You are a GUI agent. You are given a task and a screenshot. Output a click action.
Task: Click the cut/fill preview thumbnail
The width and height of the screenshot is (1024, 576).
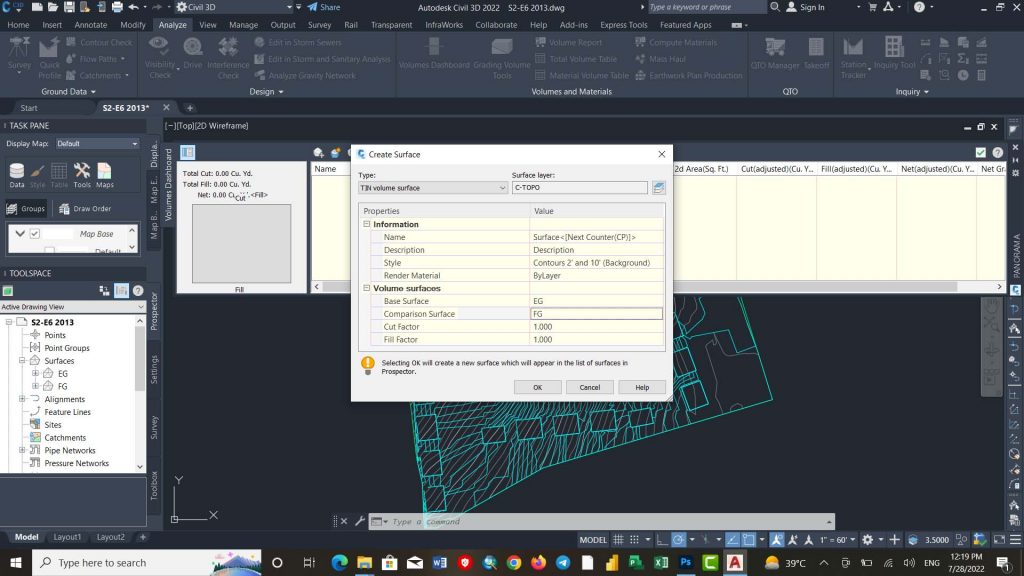(242, 244)
